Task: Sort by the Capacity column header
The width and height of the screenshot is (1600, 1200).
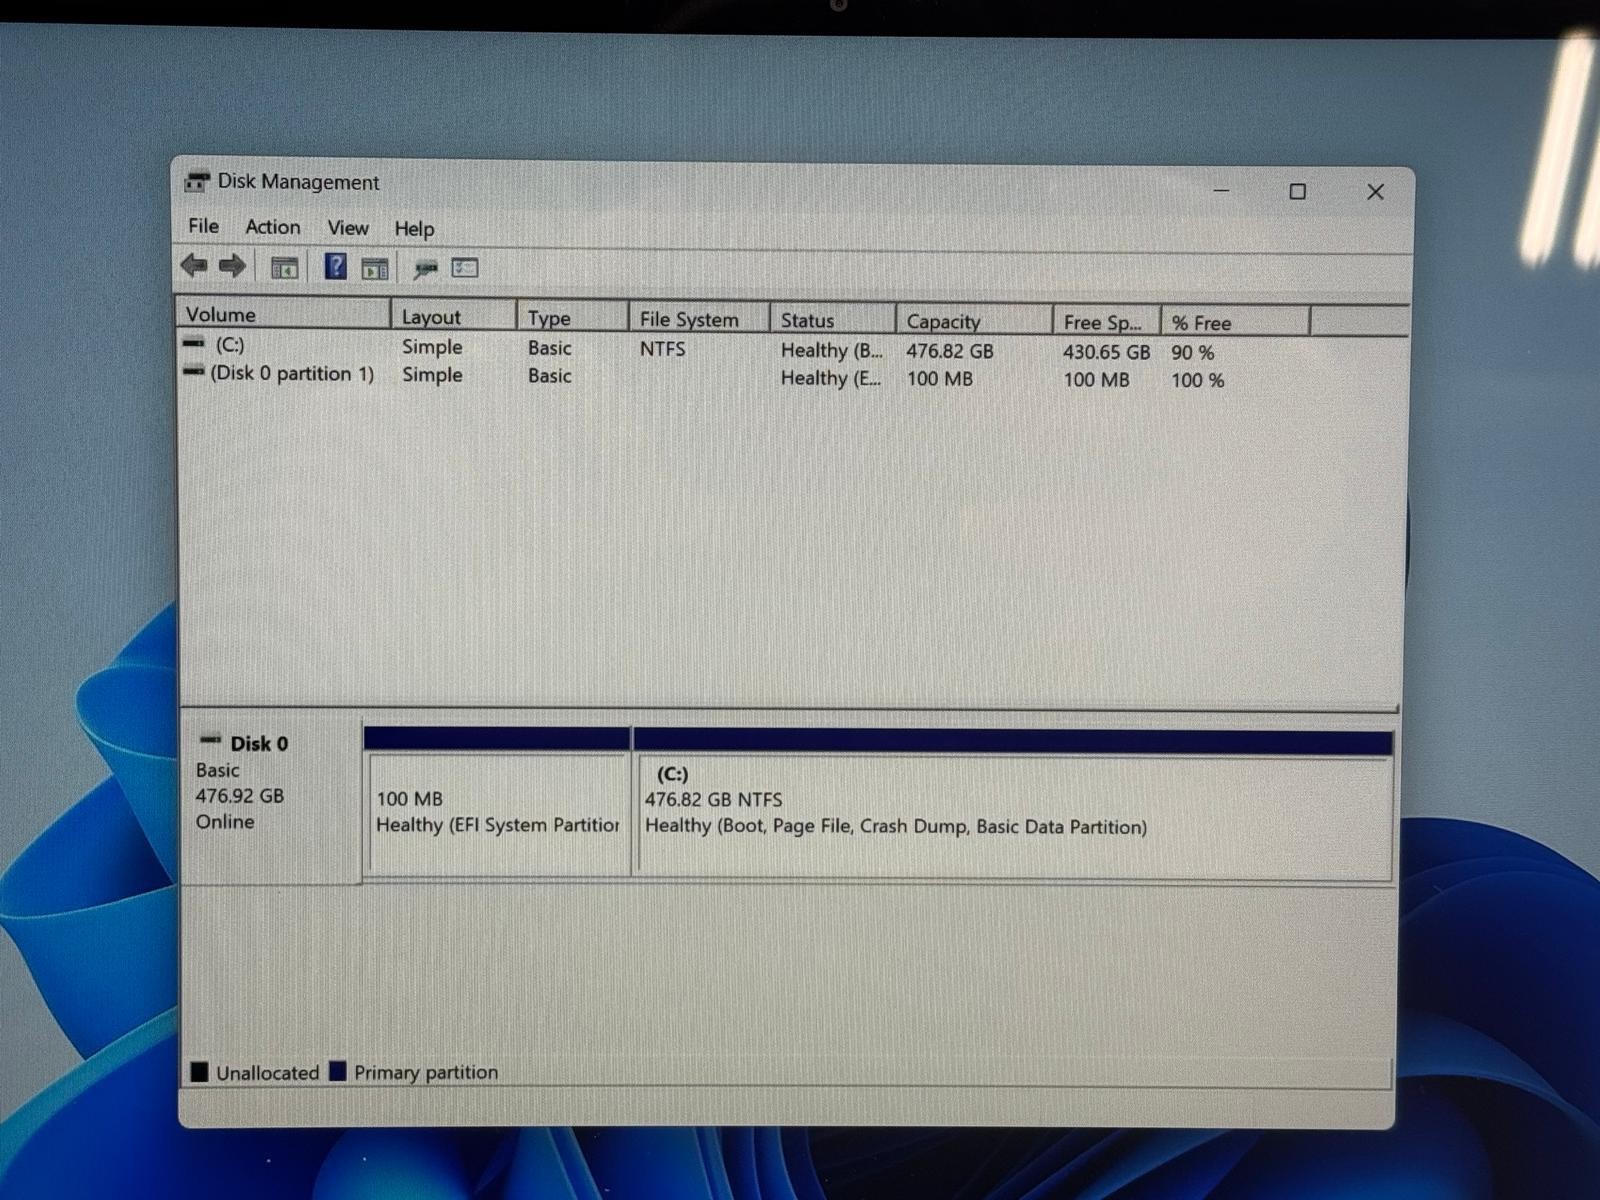Action: (x=974, y=321)
